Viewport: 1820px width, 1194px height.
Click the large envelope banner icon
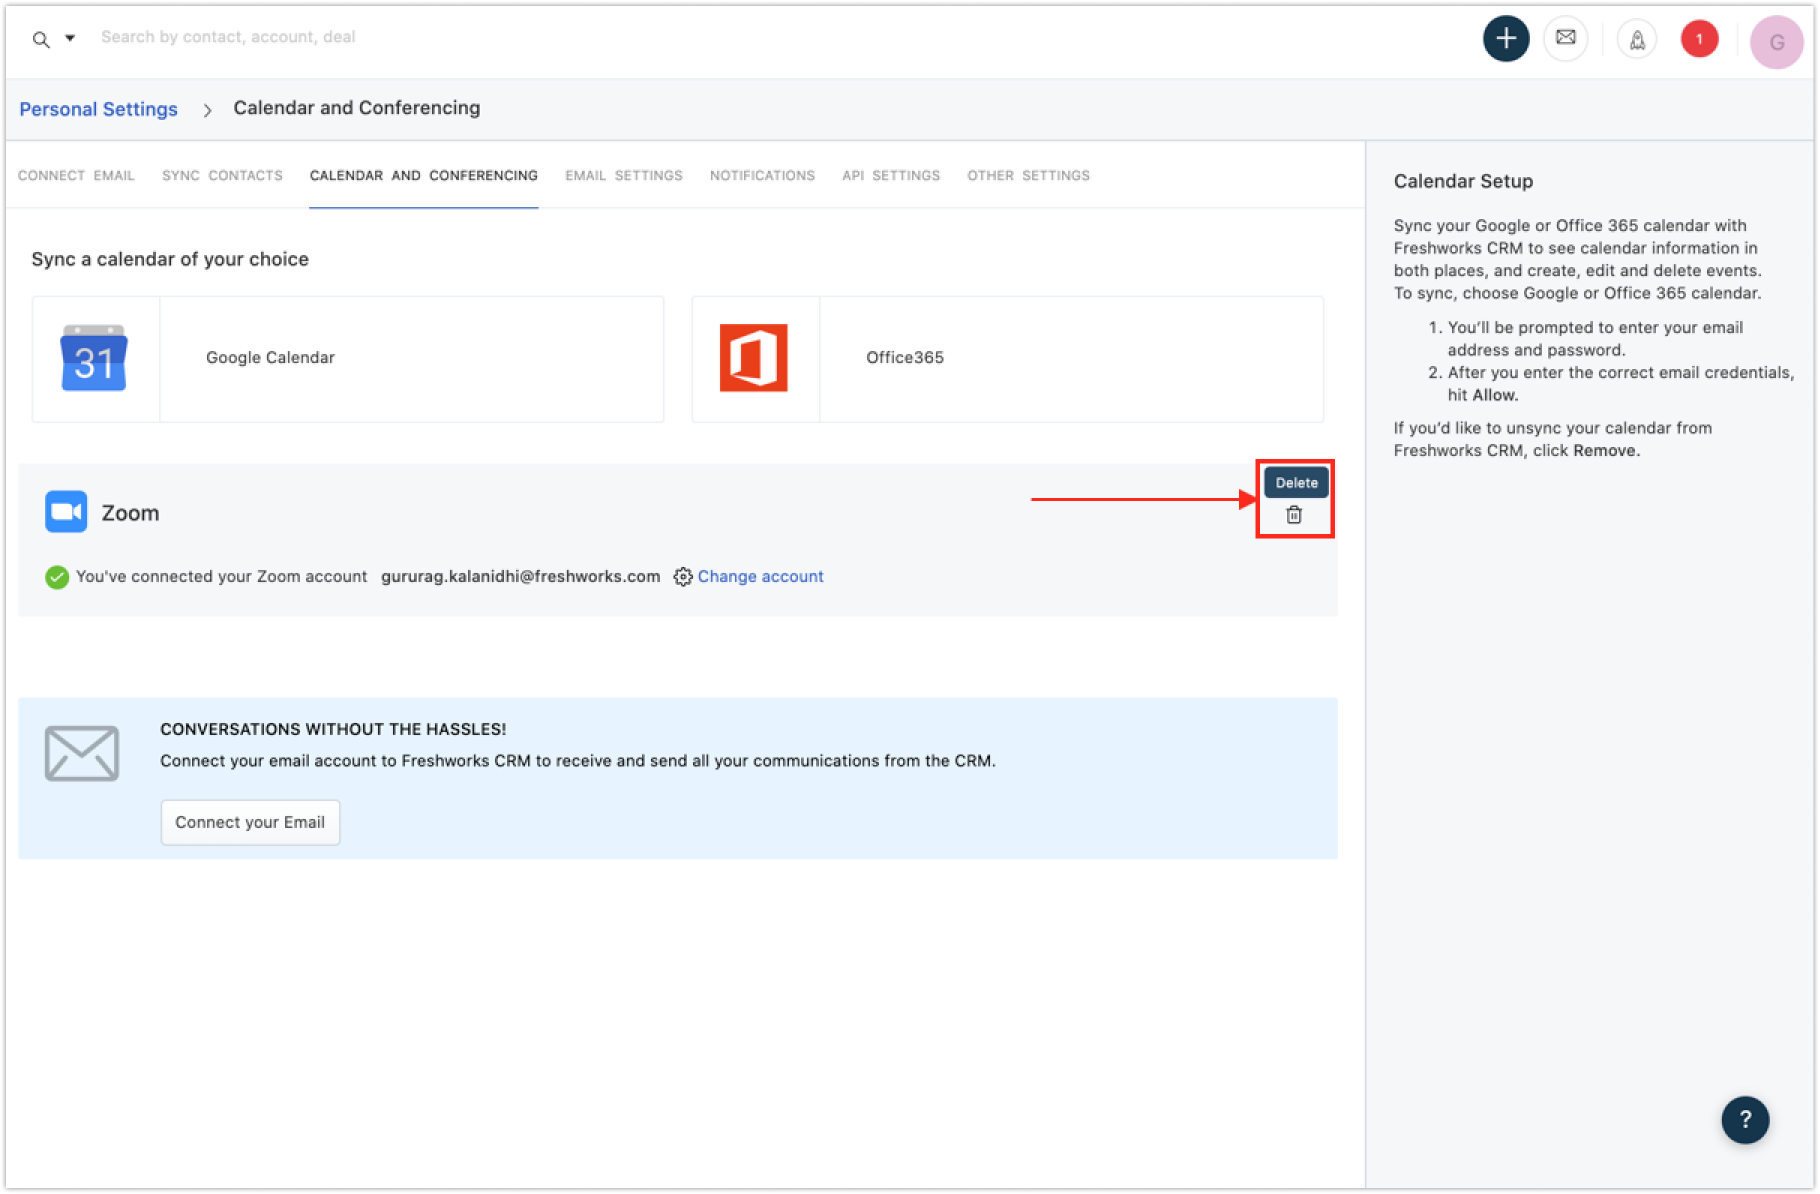pos(82,753)
